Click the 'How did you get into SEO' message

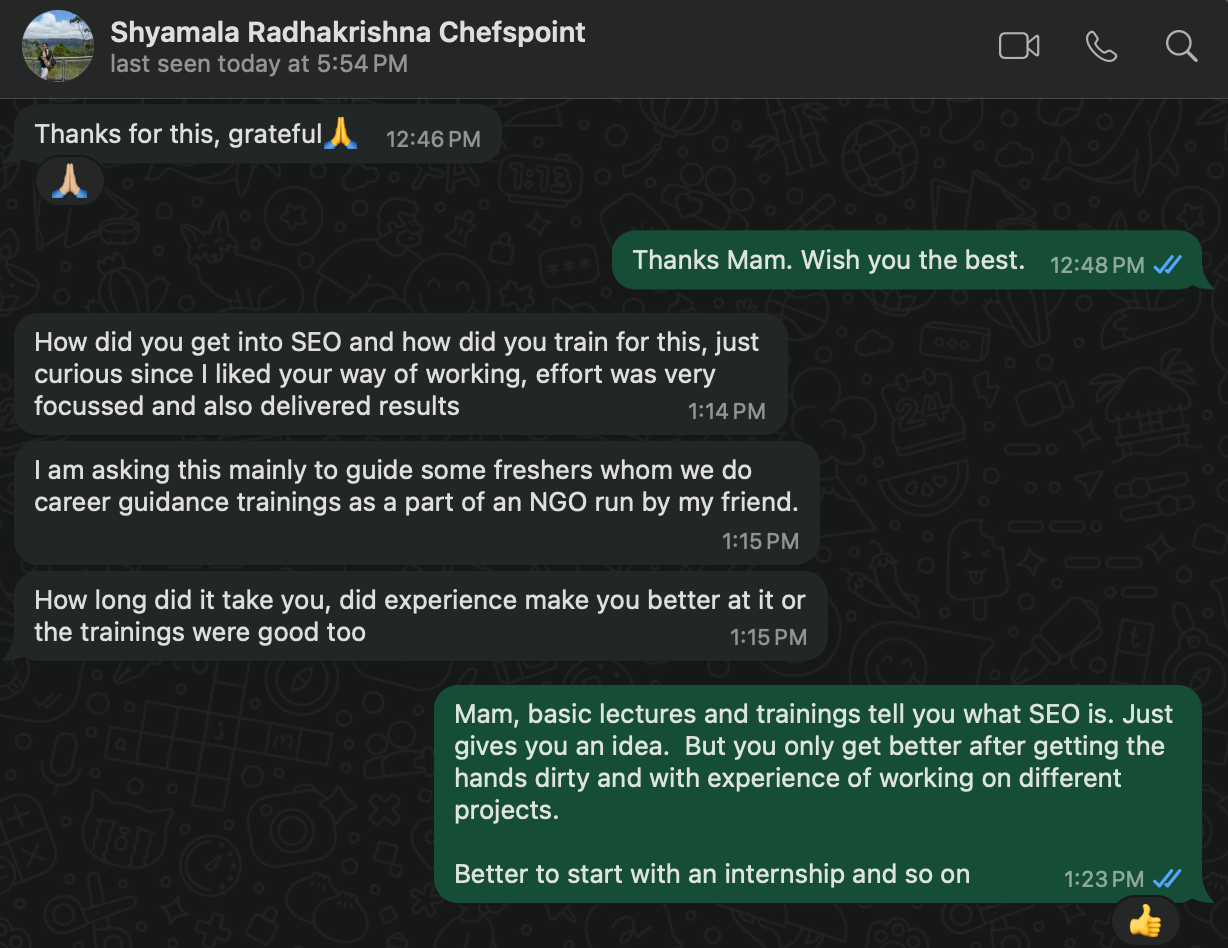point(396,373)
